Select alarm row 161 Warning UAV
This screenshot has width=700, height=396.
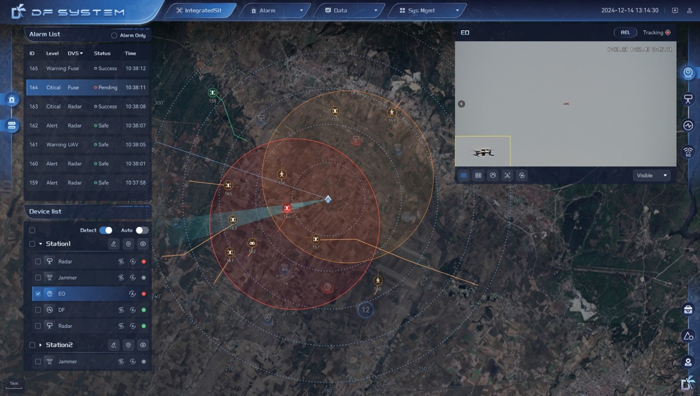point(88,145)
